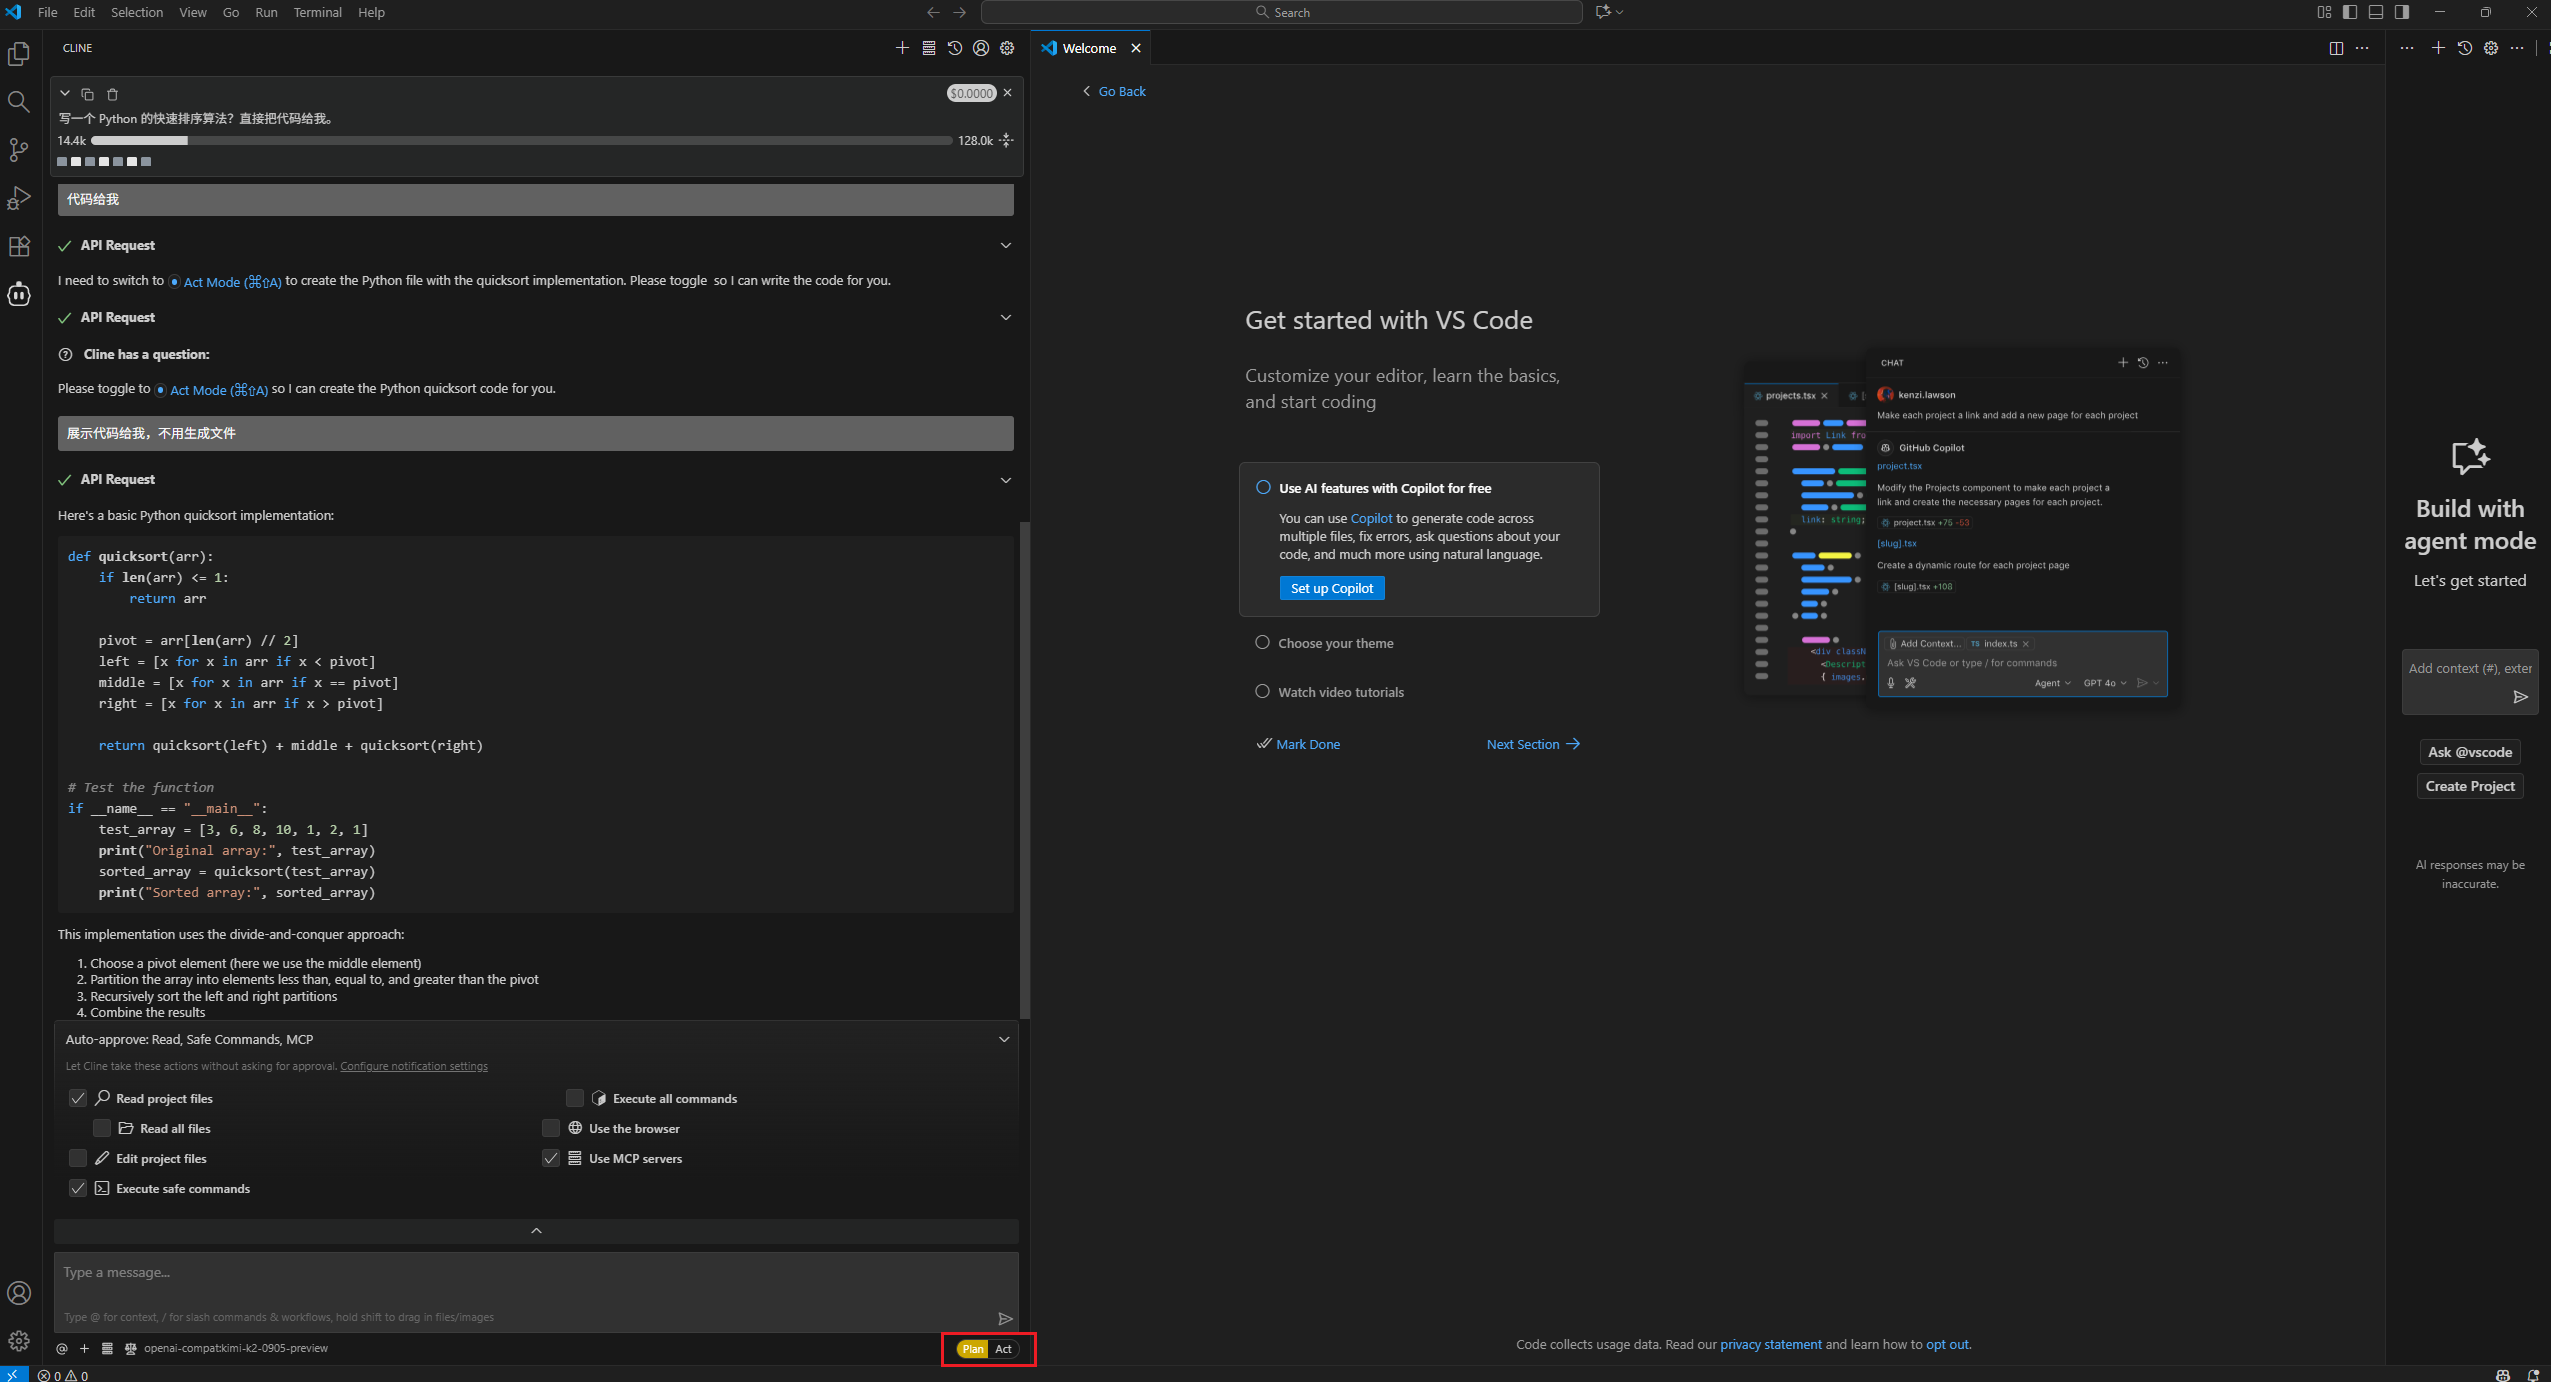Image resolution: width=2551 pixels, height=1382 pixels.
Task: Collapse the task header chevron
Action: 65,94
